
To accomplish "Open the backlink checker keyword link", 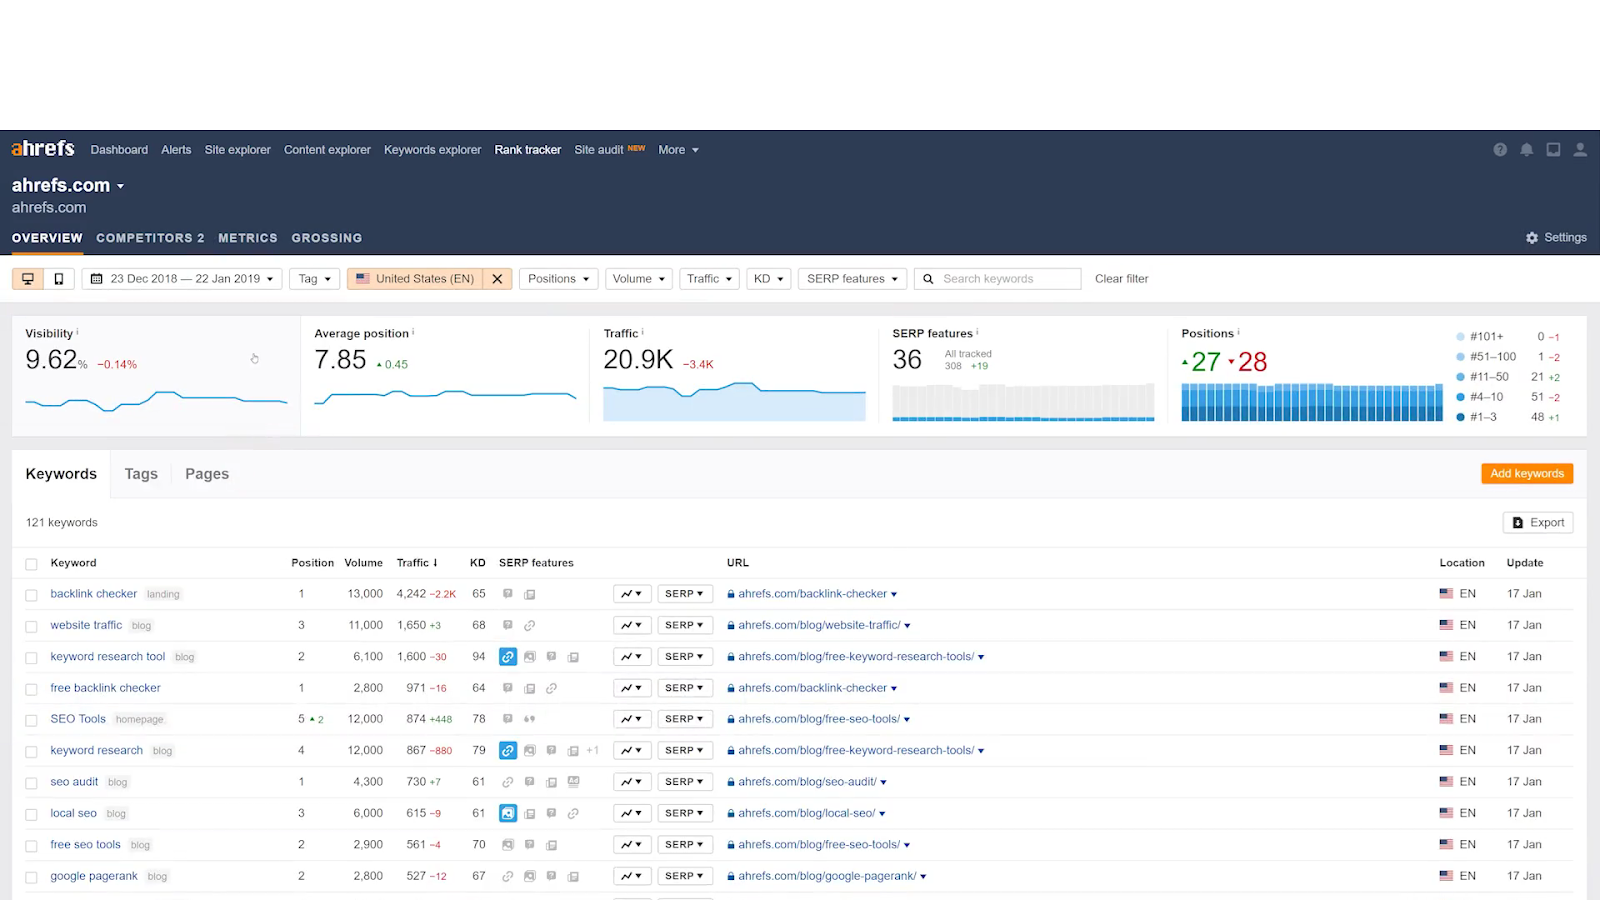I will click(x=94, y=594).
